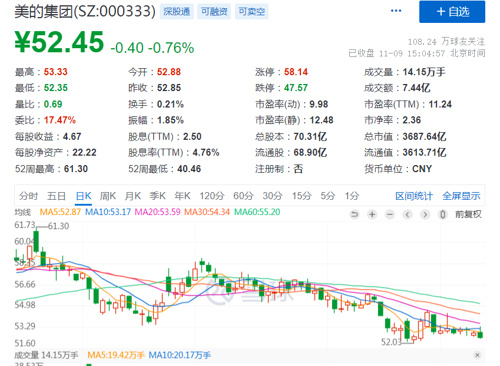500x366 pixels.
Task: Switch to the 120分 chart tab
Action: click(x=212, y=196)
